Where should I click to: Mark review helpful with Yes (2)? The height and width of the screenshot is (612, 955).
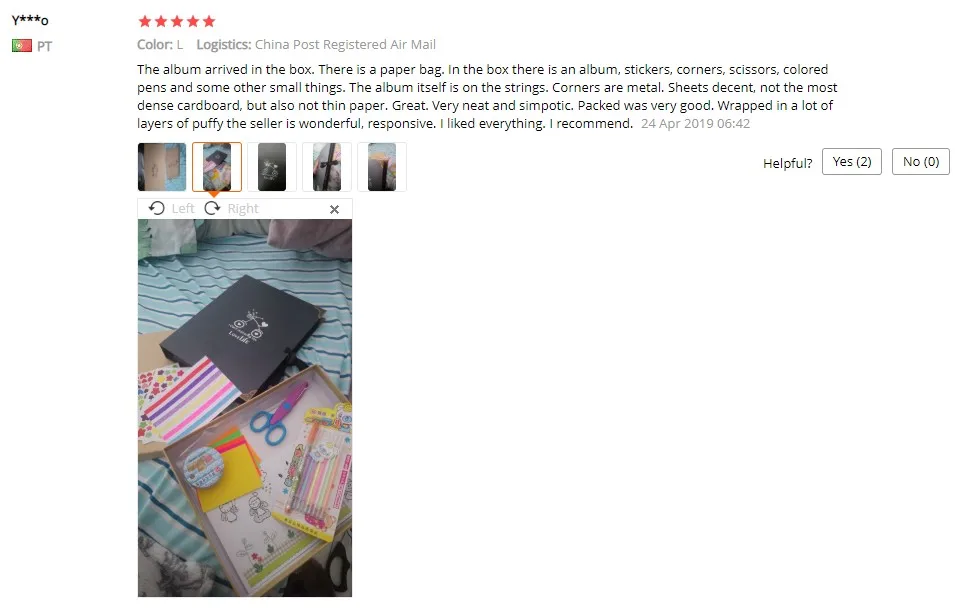coord(851,161)
